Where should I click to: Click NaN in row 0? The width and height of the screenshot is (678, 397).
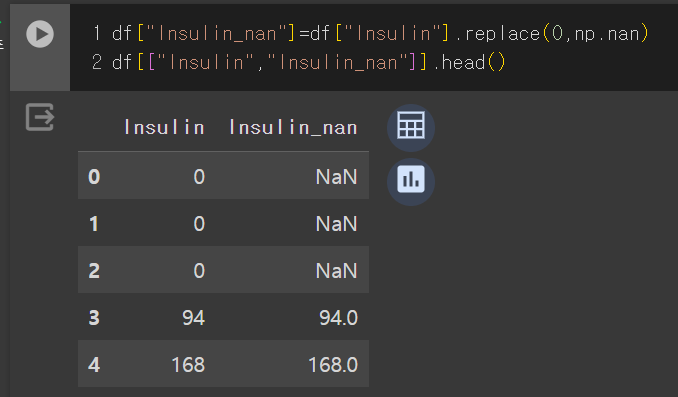(x=336, y=177)
